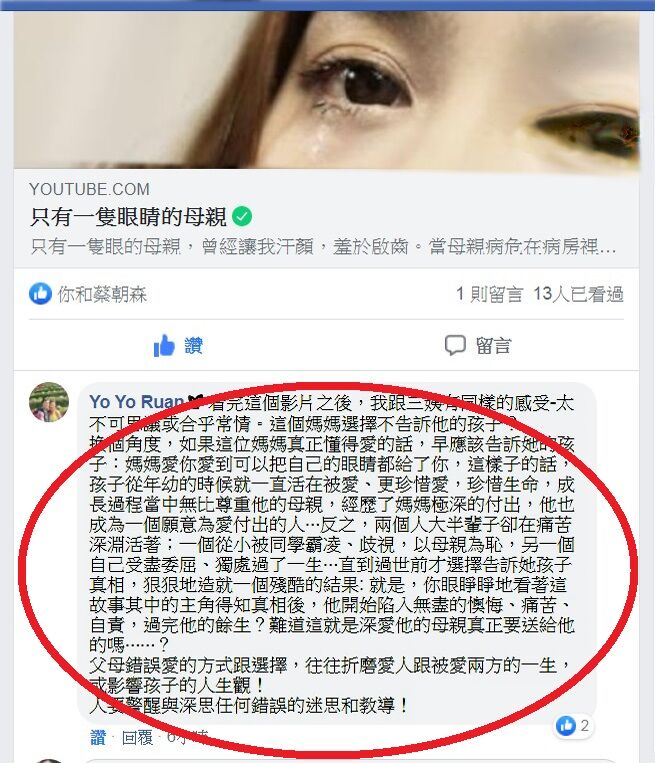The width and height of the screenshot is (655, 763).
Task: Show the 13人已看過 viewers list
Action: click(x=578, y=294)
